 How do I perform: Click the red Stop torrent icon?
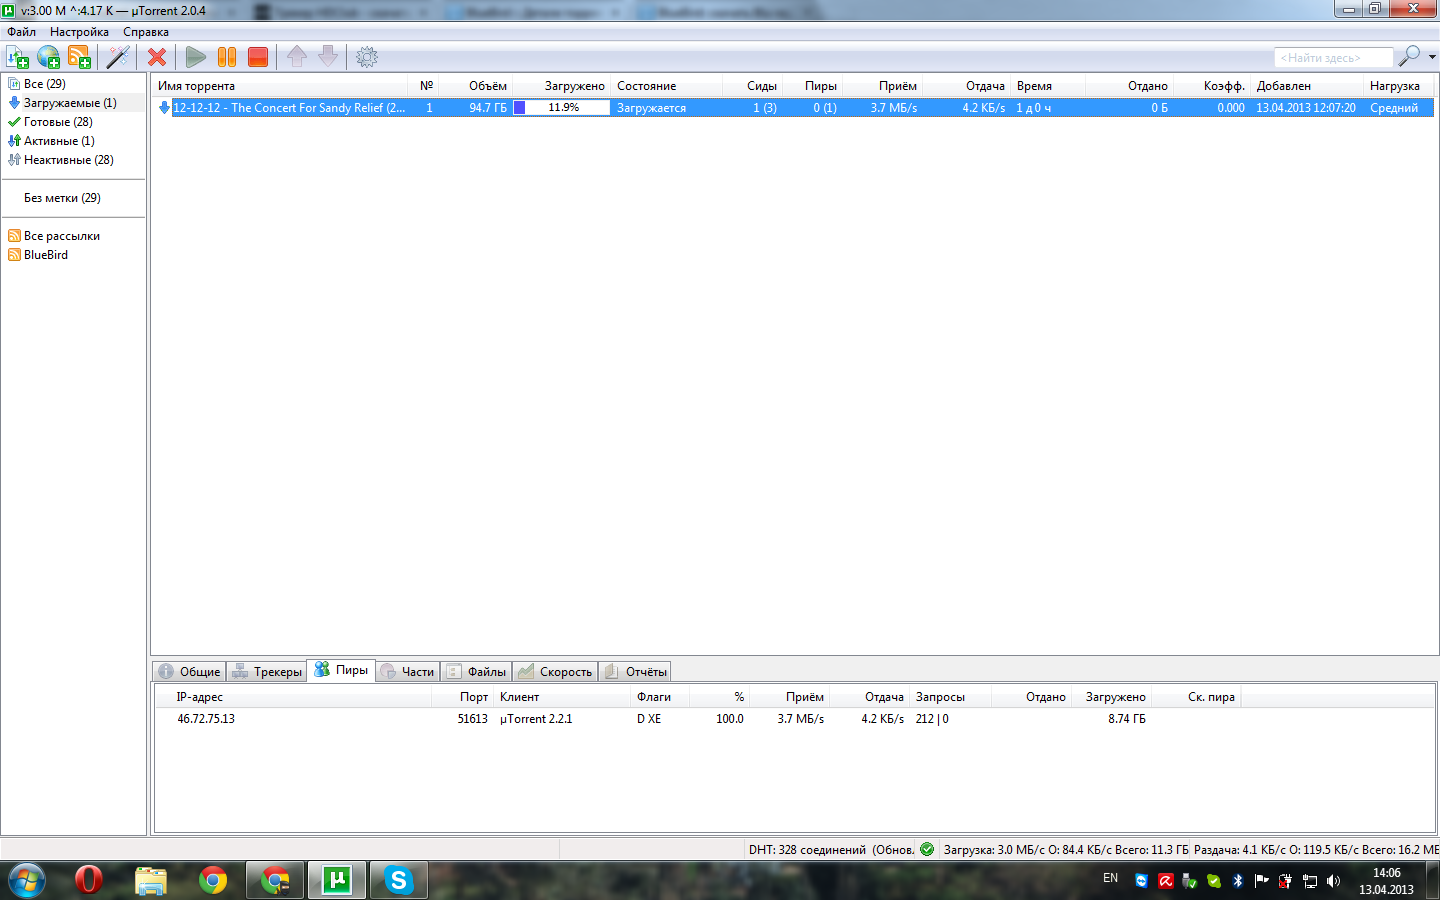[x=258, y=57]
